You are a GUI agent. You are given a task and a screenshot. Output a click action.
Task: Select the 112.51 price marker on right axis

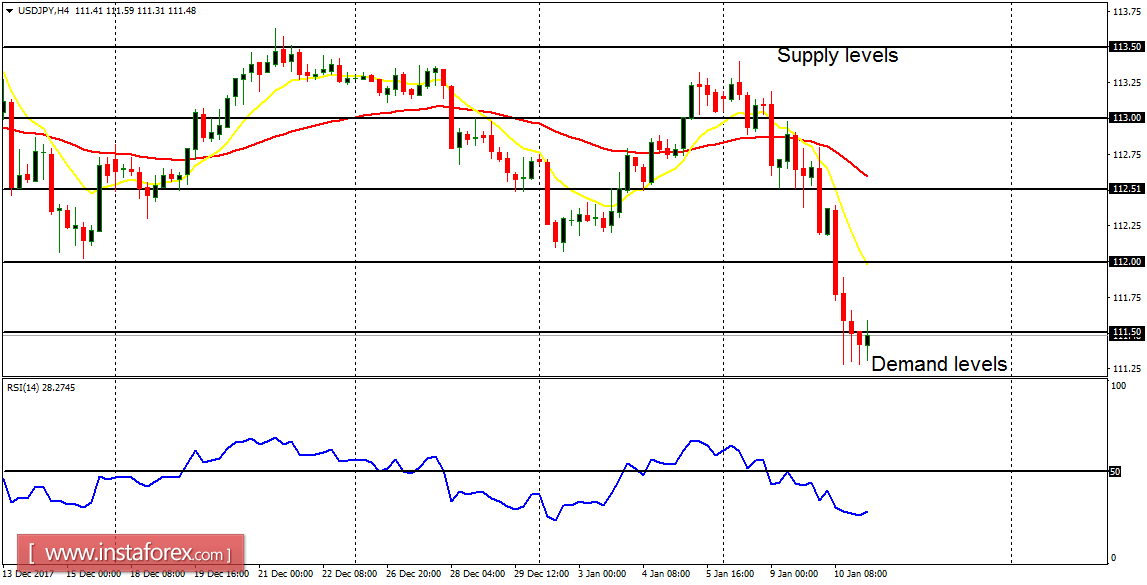tap(1128, 187)
